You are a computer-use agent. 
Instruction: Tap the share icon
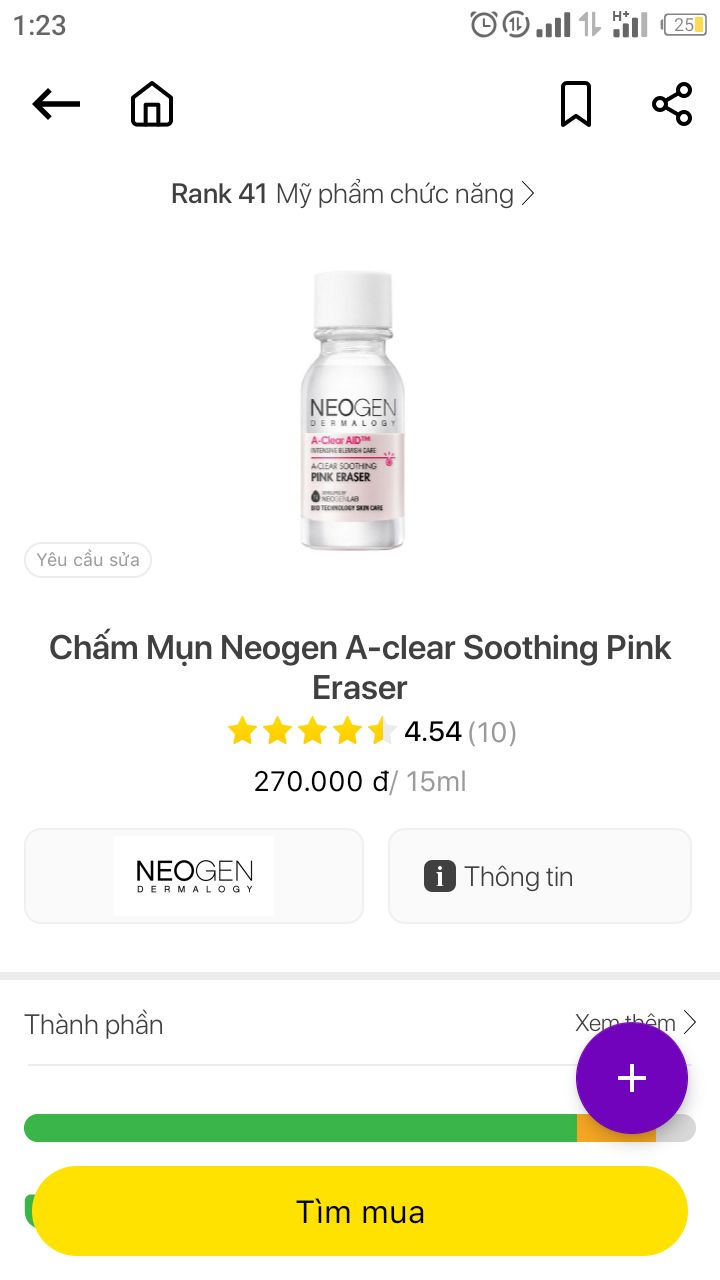pyautogui.click(x=672, y=104)
